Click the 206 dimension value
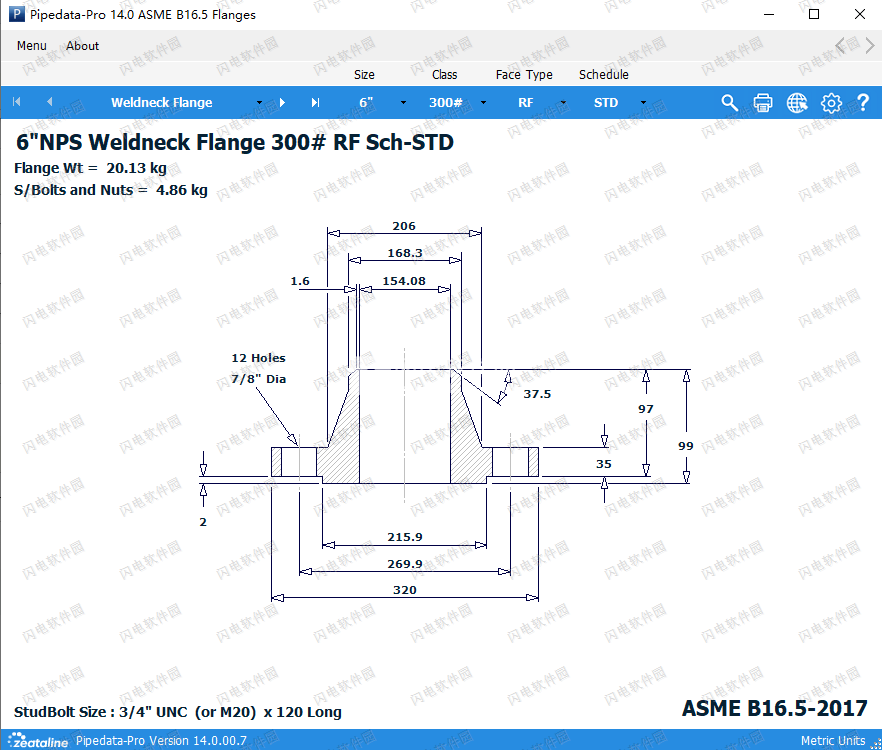Screen dimensions: 882x750 point(404,226)
